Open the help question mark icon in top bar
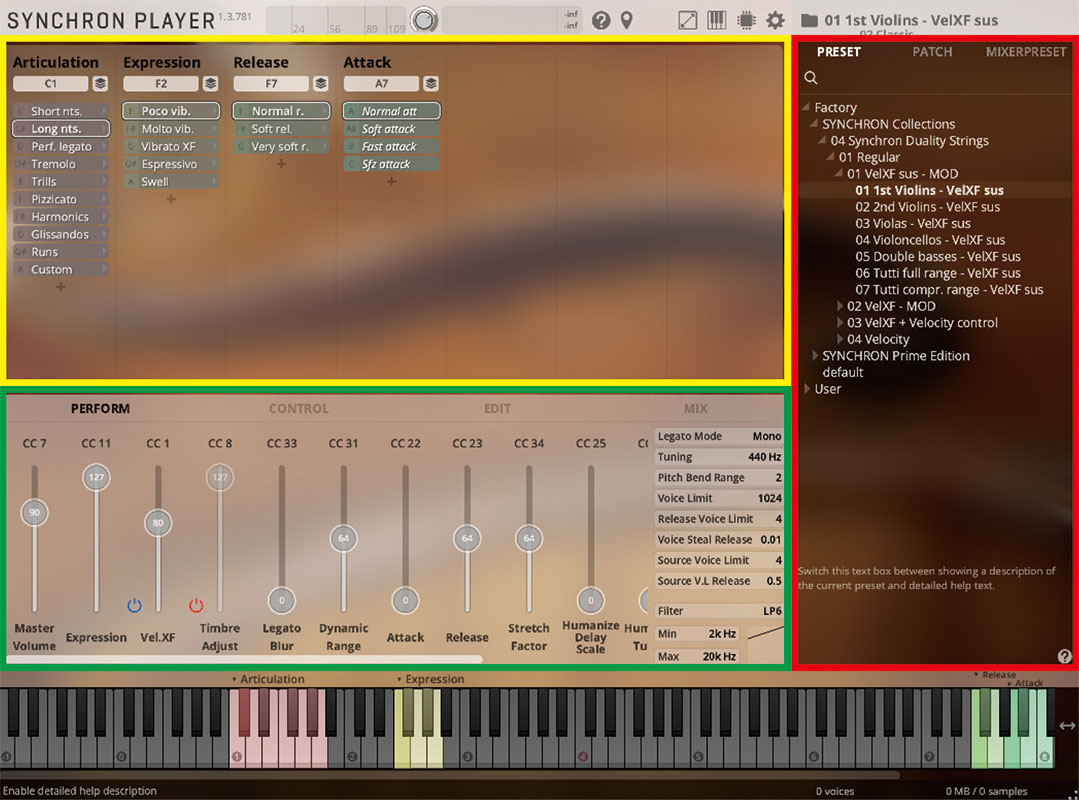The height and width of the screenshot is (800, 1079). (x=601, y=21)
